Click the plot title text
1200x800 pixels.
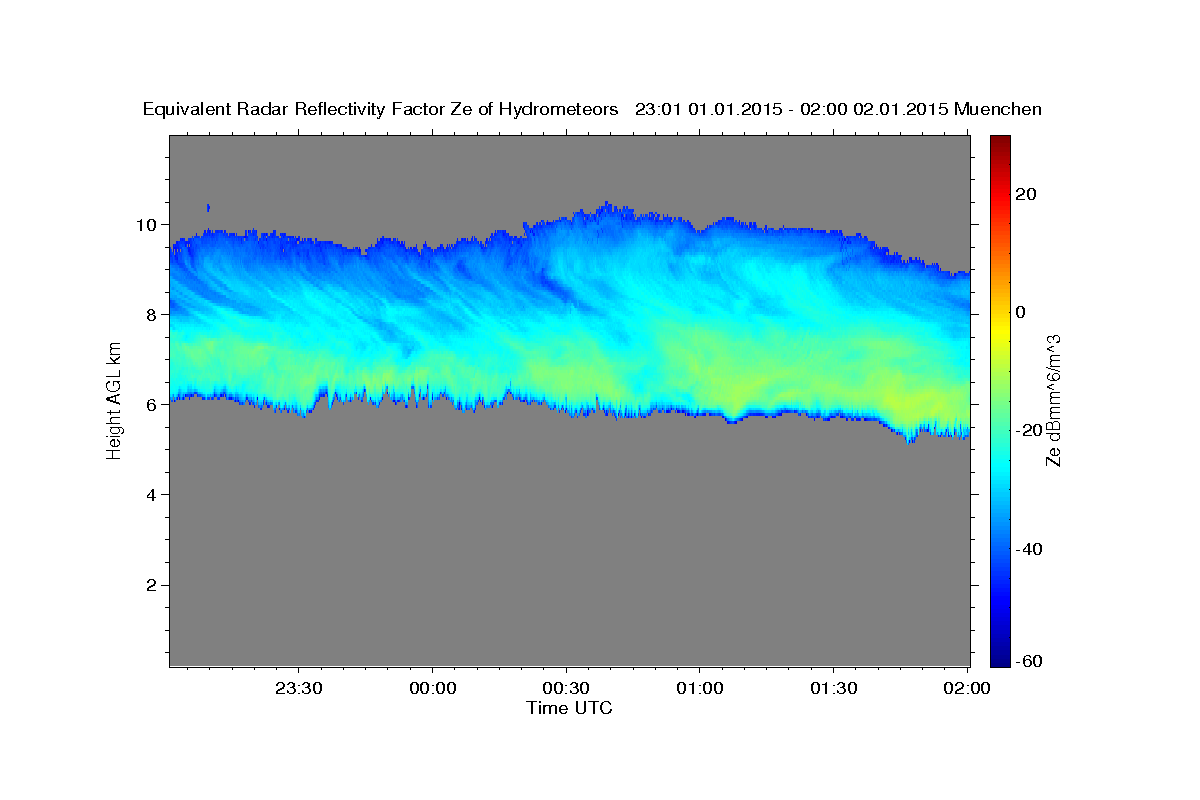pos(592,109)
